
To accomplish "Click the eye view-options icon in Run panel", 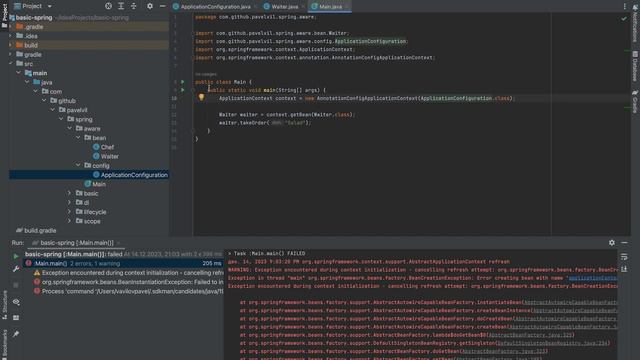I will [16, 302].
